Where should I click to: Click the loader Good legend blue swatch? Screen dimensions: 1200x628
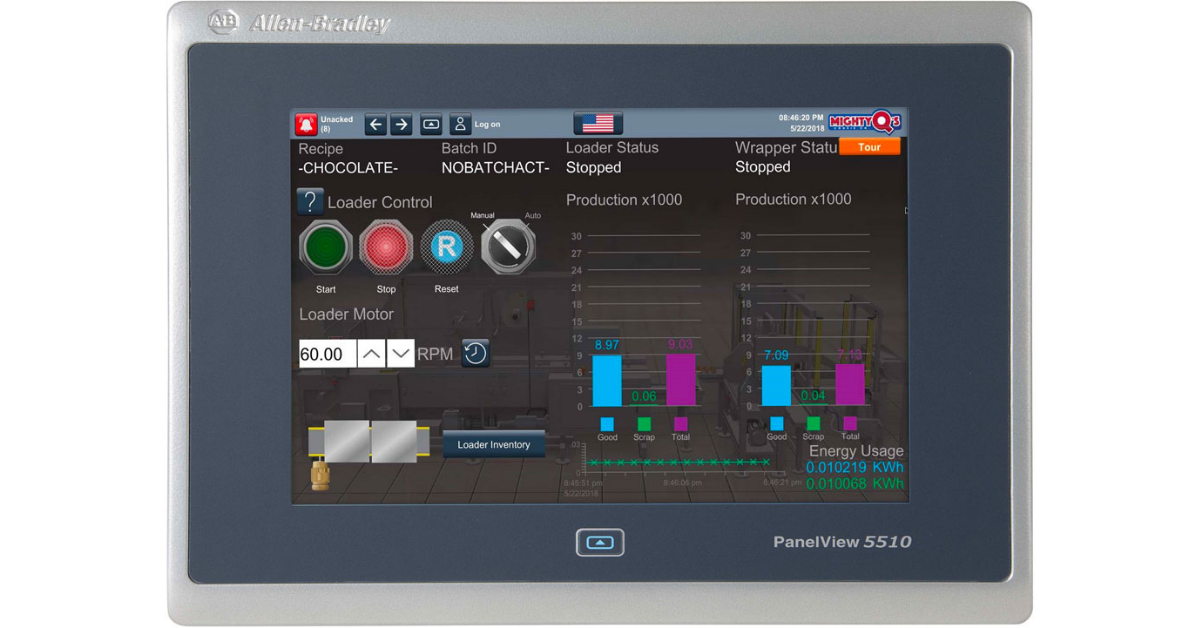607,424
